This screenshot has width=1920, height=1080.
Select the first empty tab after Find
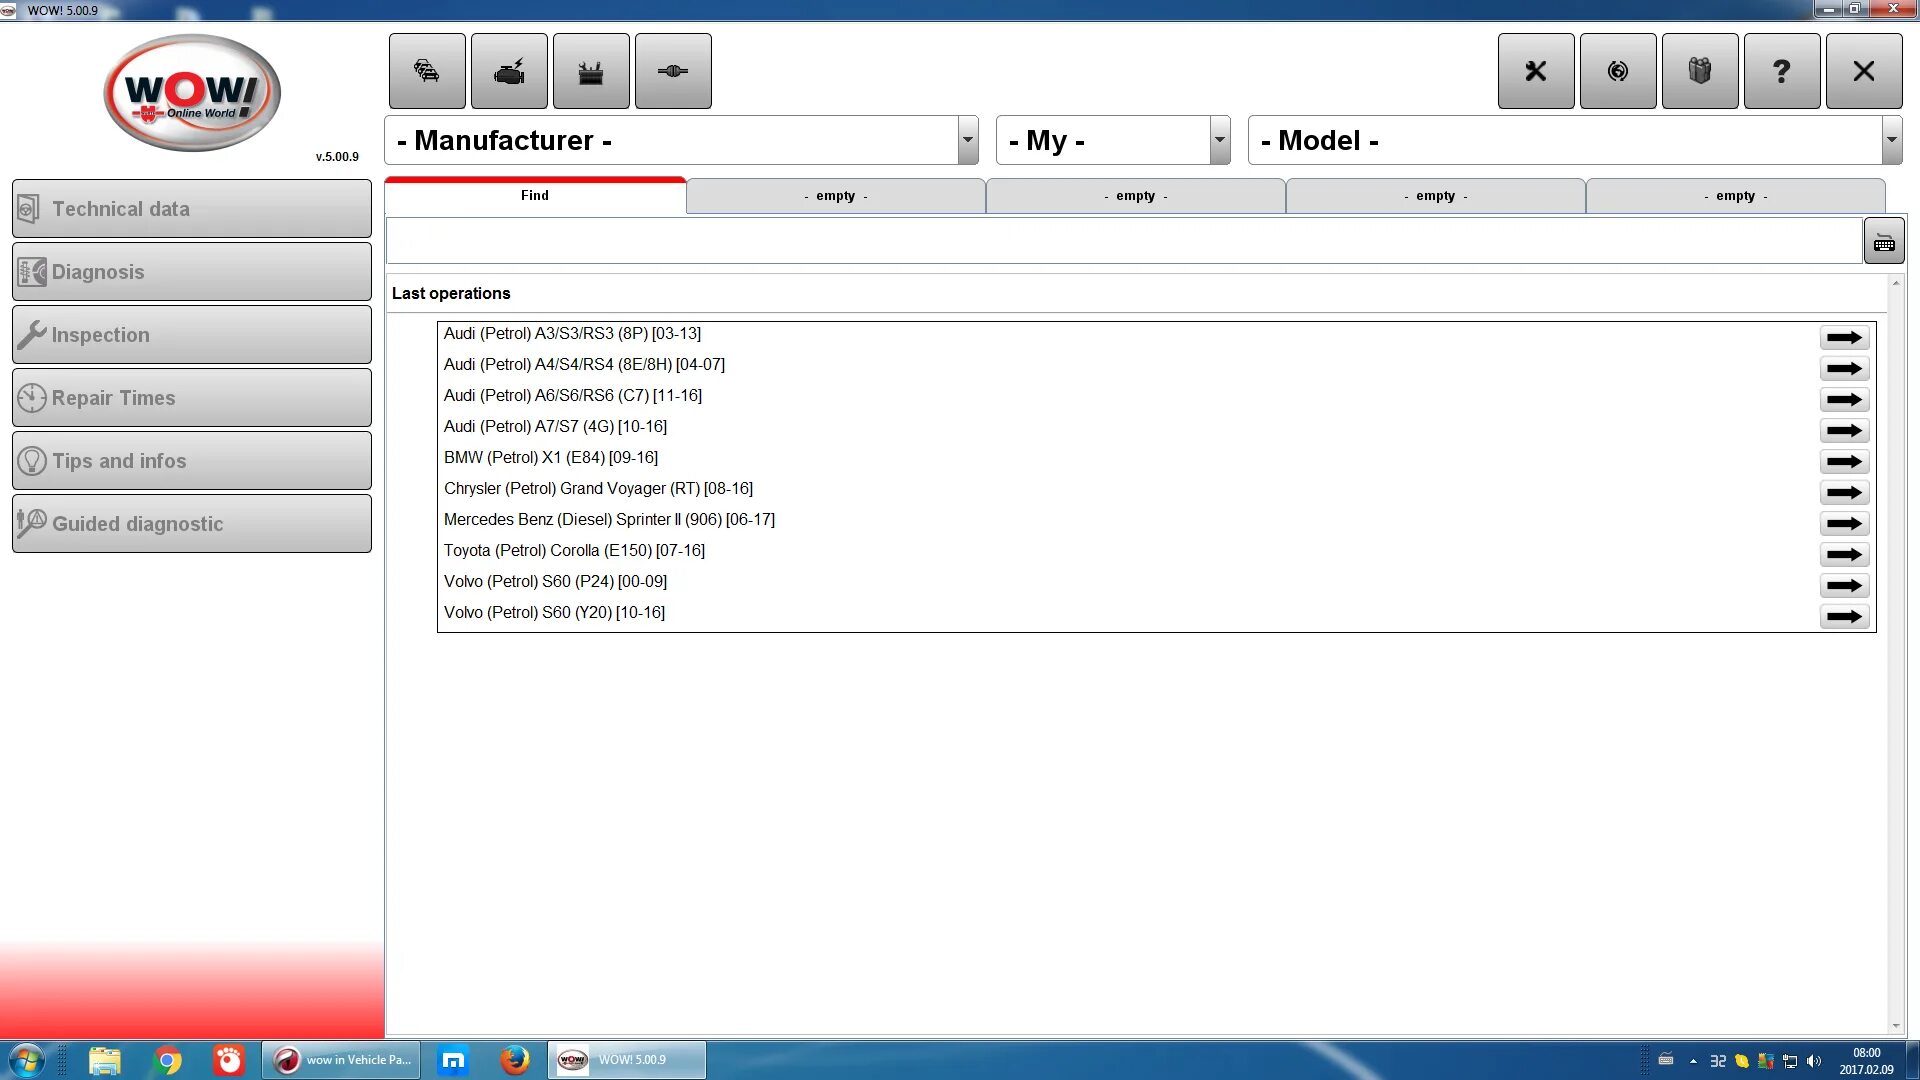pyautogui.click(x=836, y=196)
